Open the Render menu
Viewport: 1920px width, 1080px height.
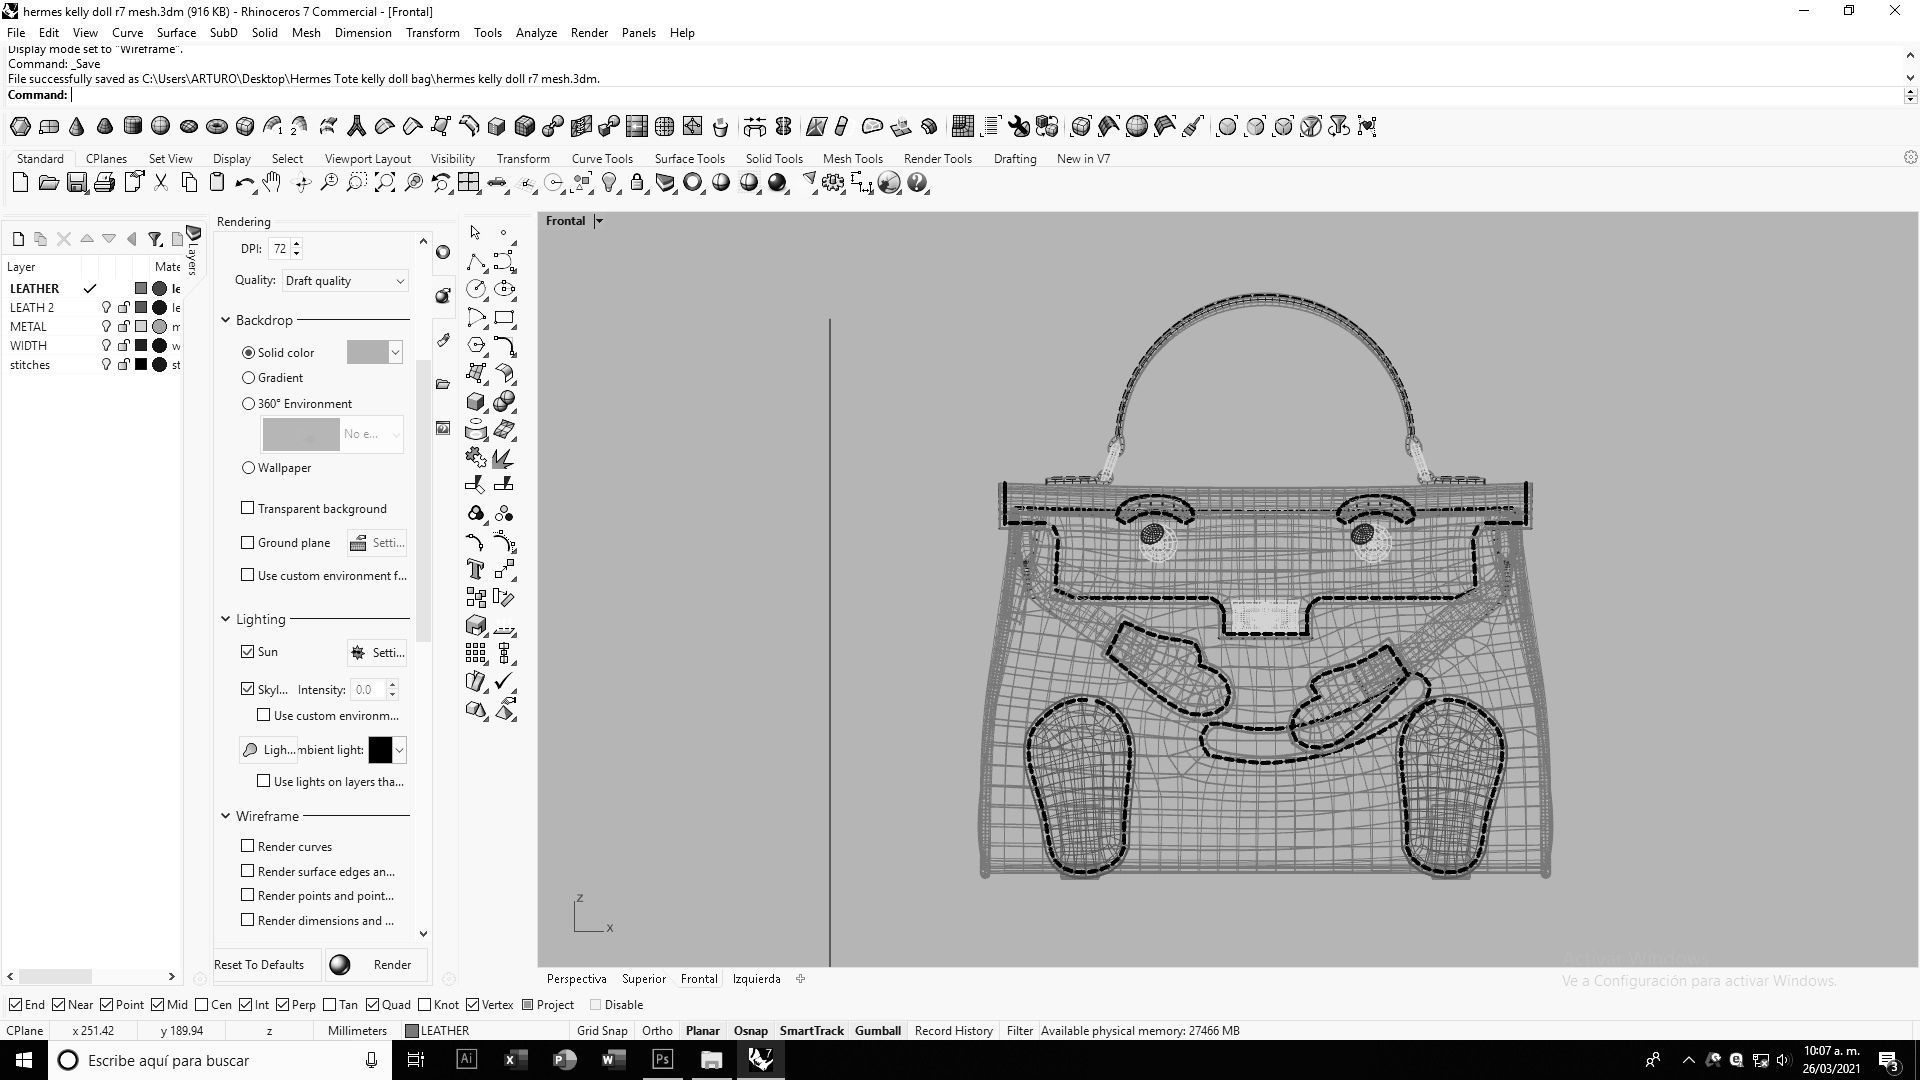pos(589,33)
